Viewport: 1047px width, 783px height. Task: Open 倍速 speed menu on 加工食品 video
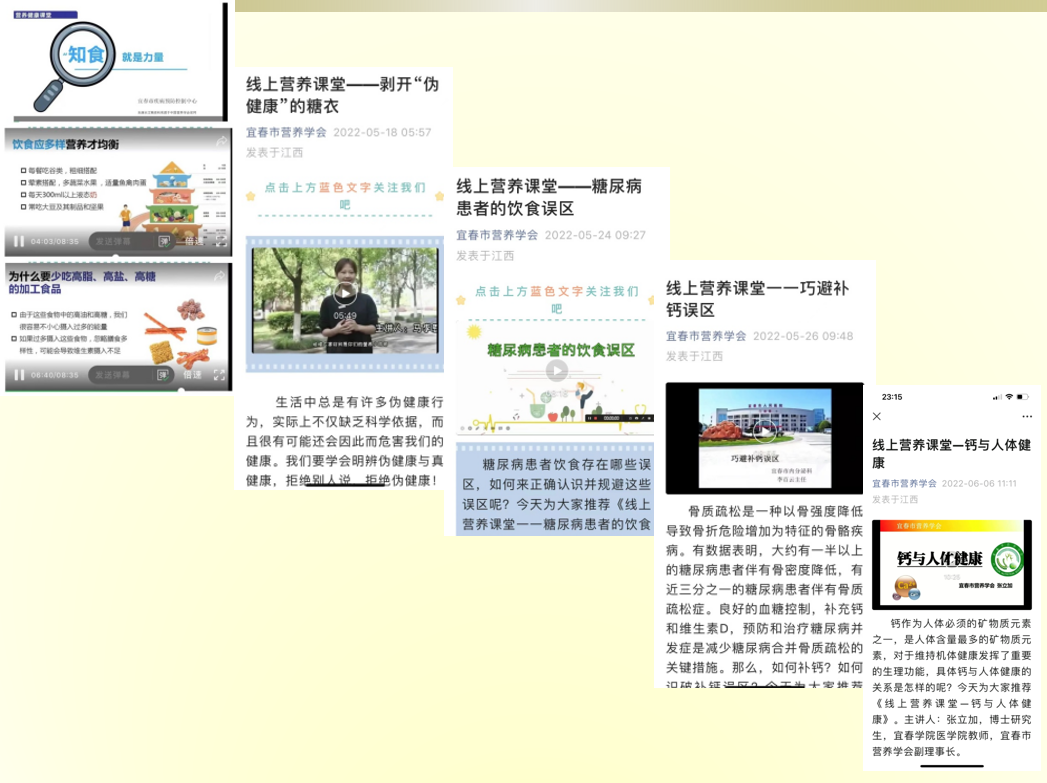(x=192, y=375)
